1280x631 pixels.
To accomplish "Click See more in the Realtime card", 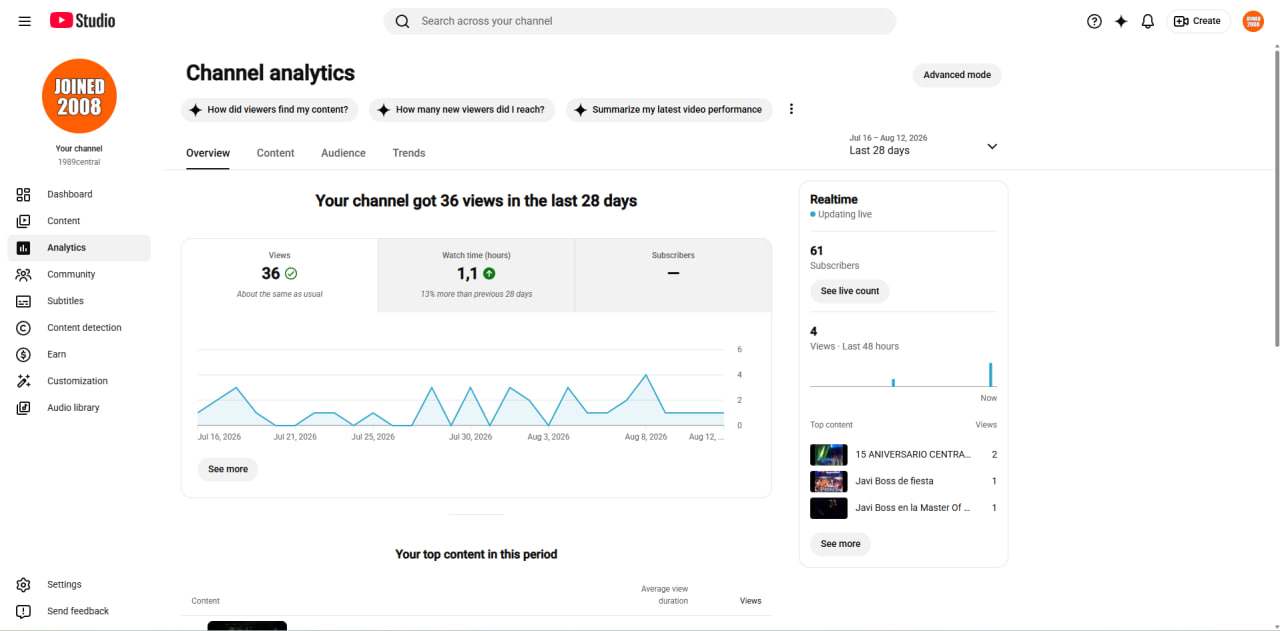I will tap(840, 544).
